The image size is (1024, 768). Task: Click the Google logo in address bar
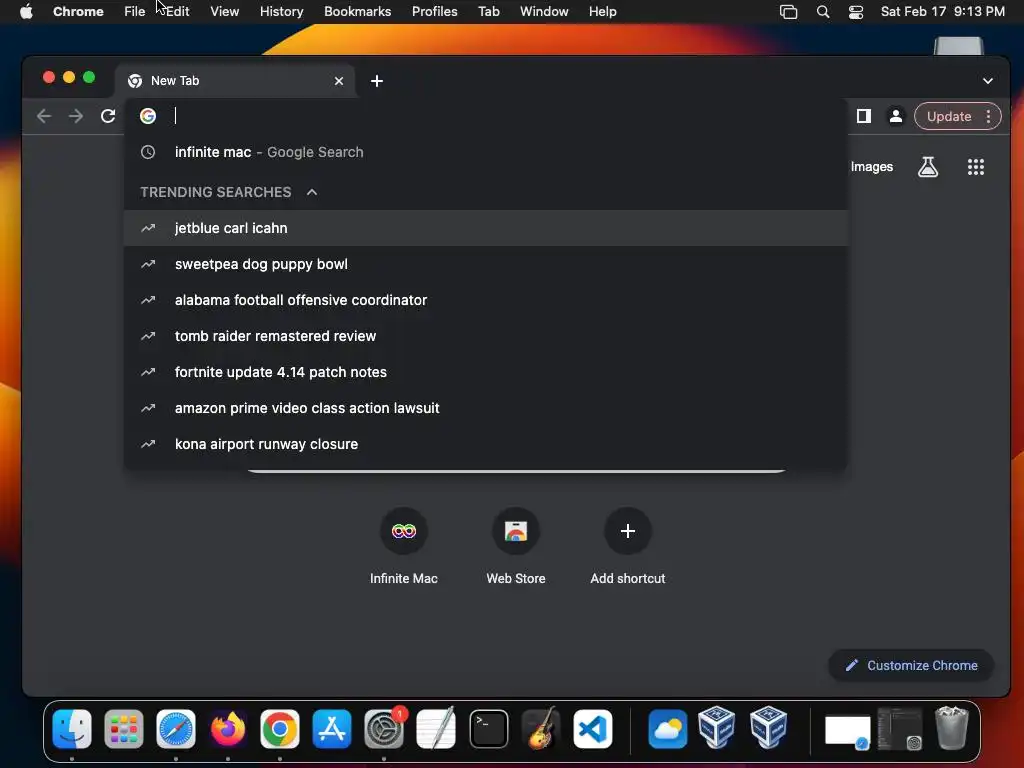[x=148, y=116]
